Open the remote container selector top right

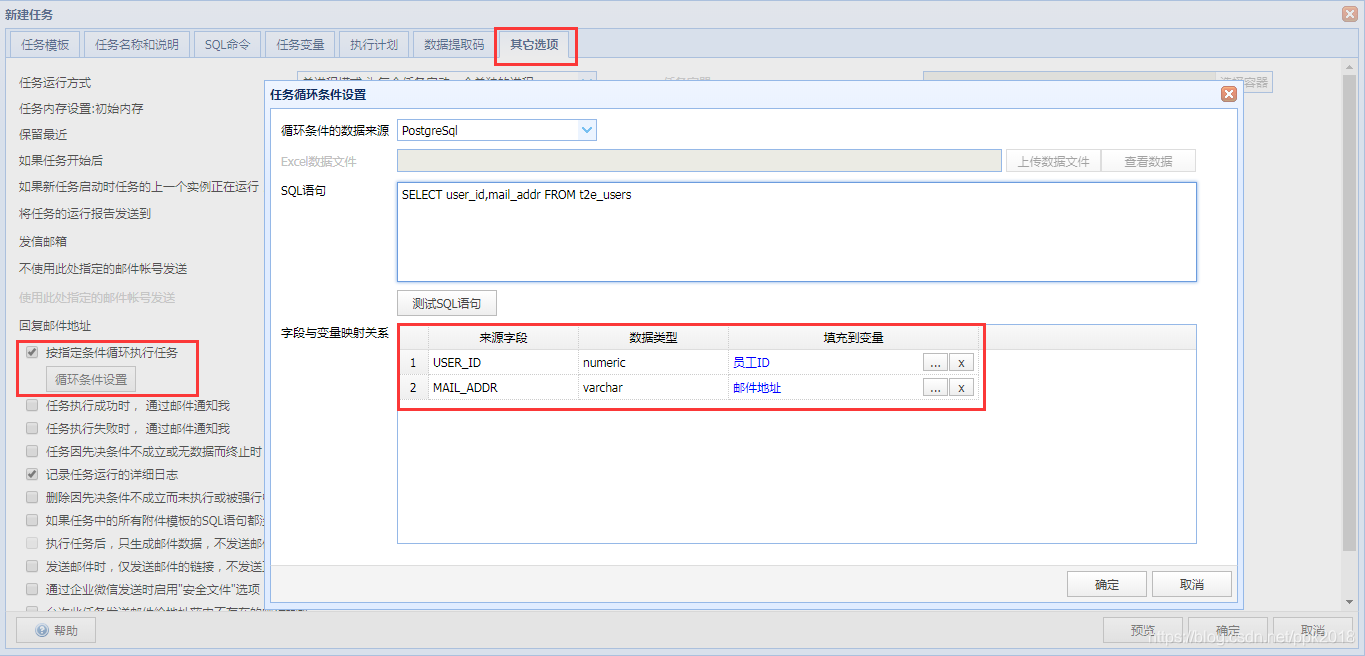click(x=1247, y=82)
